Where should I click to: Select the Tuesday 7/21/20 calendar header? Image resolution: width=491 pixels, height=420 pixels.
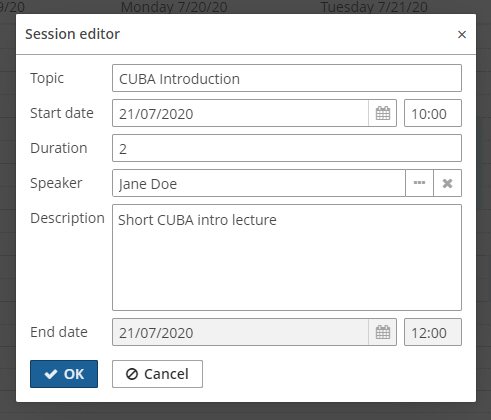[374, 7]
